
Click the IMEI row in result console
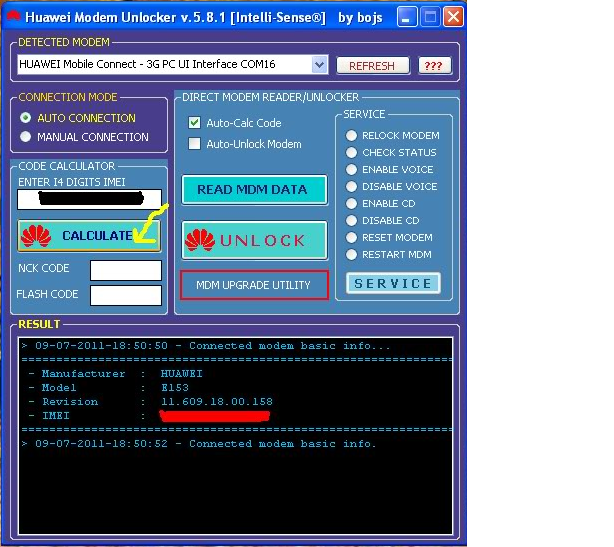pos(150,416)
